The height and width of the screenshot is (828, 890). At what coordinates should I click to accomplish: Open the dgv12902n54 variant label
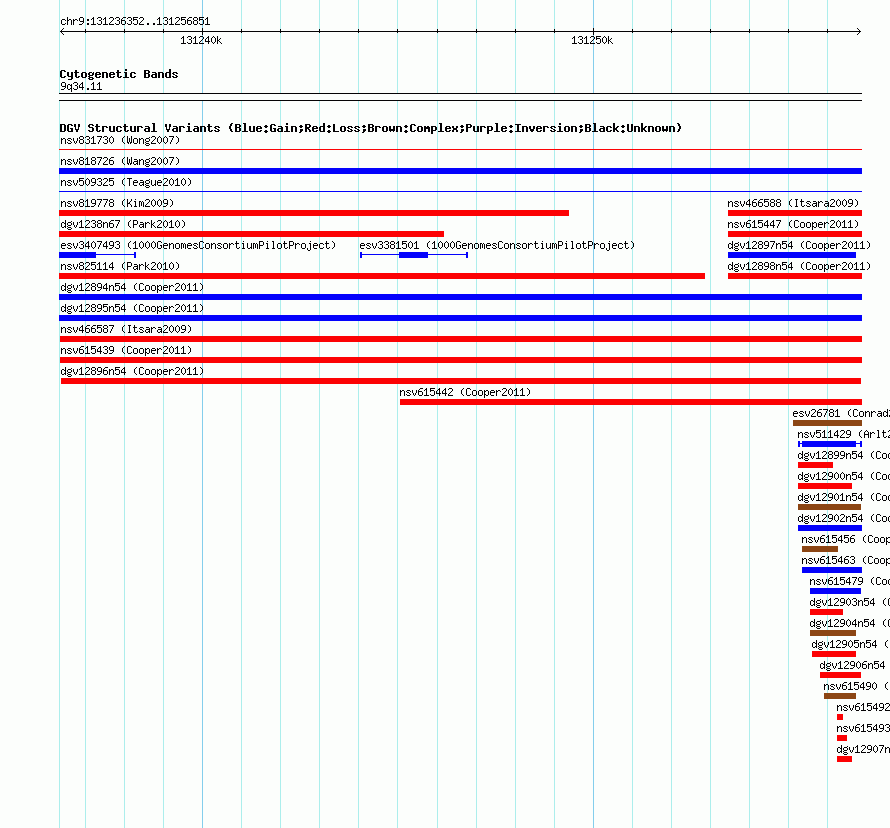coord(843,518)
